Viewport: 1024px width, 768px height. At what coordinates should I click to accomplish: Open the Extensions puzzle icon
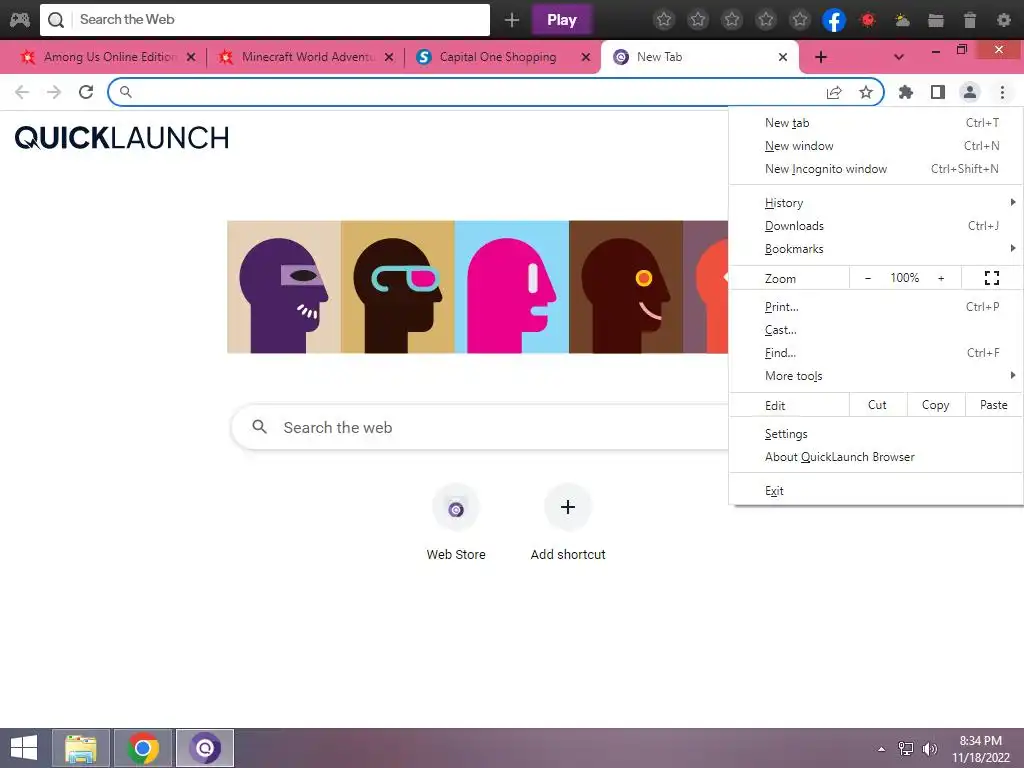click(x=906, y=92)
